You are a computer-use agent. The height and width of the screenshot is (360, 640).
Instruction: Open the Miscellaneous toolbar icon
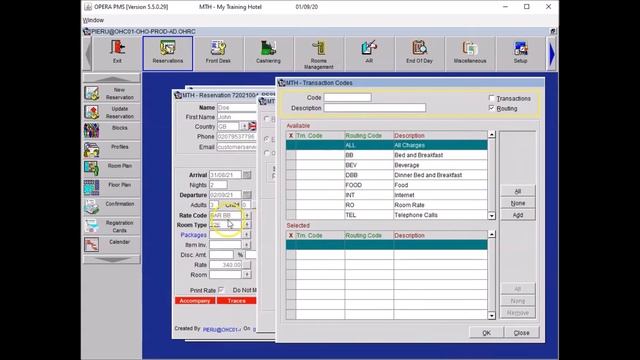point(470,53)
